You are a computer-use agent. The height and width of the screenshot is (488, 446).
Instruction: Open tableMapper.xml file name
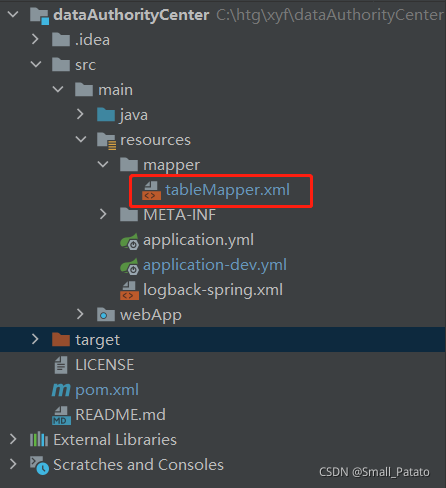coord(228,190)
